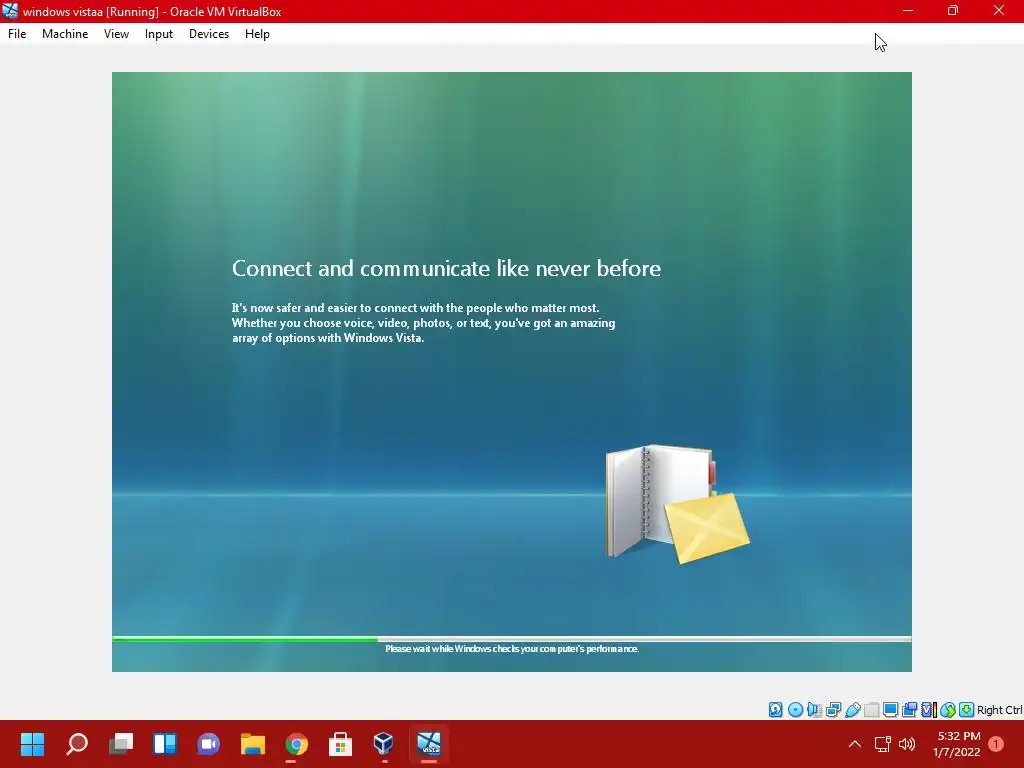
Task: Click the optical disk status icon
Action: [795, 709]
